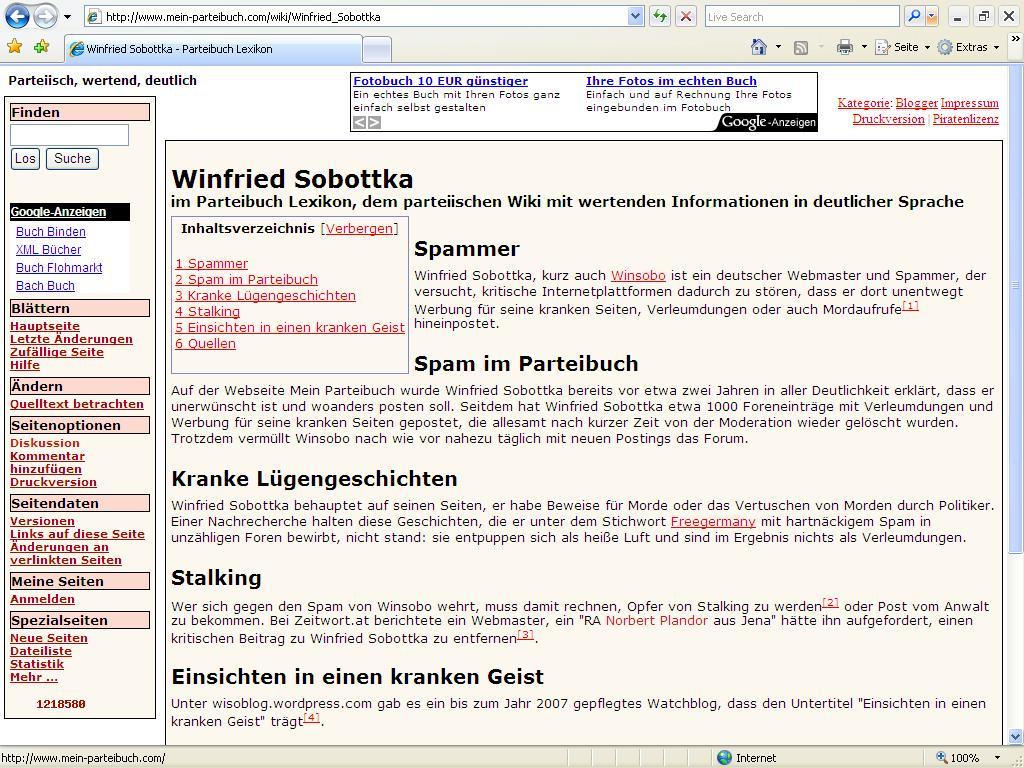Screen dimensions: 1024x768
Task: Go back with the browser Back arrow
Action: [x=18, y=16]
